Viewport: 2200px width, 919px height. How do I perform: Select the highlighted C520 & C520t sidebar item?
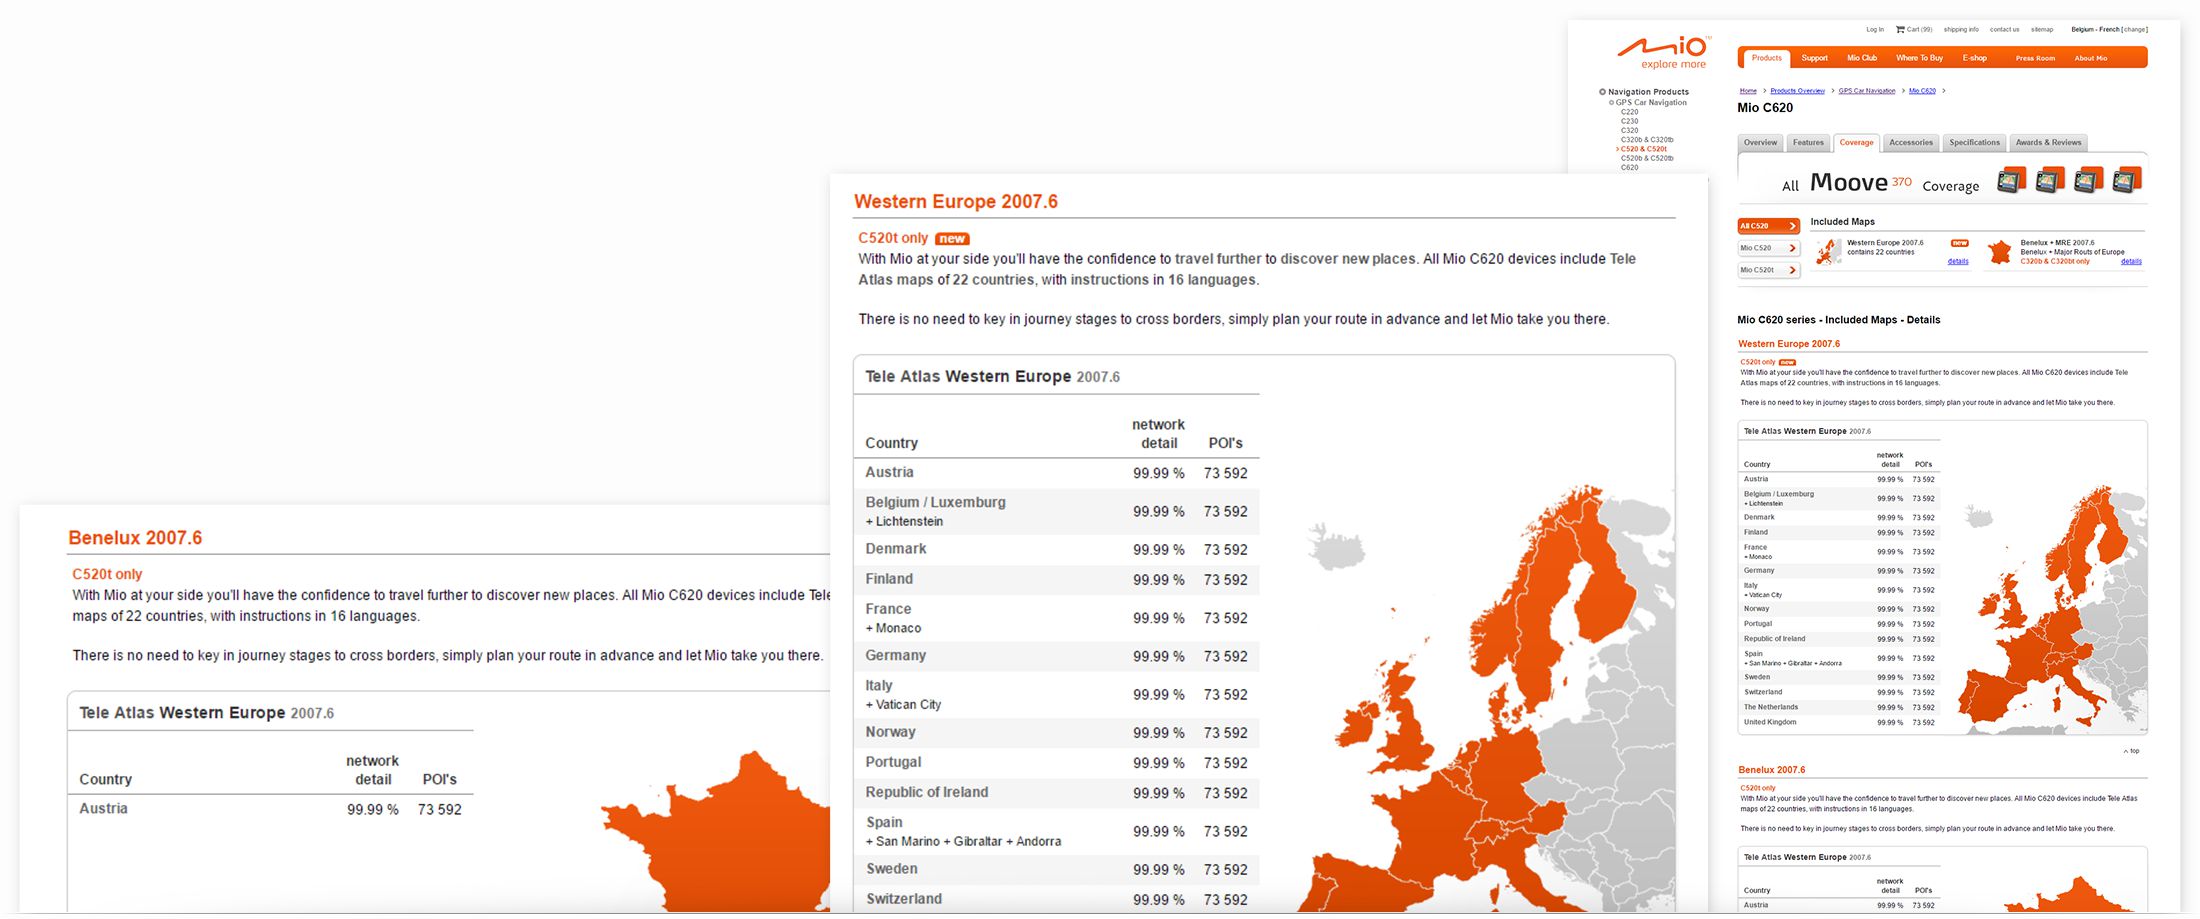coord(1643,149)
